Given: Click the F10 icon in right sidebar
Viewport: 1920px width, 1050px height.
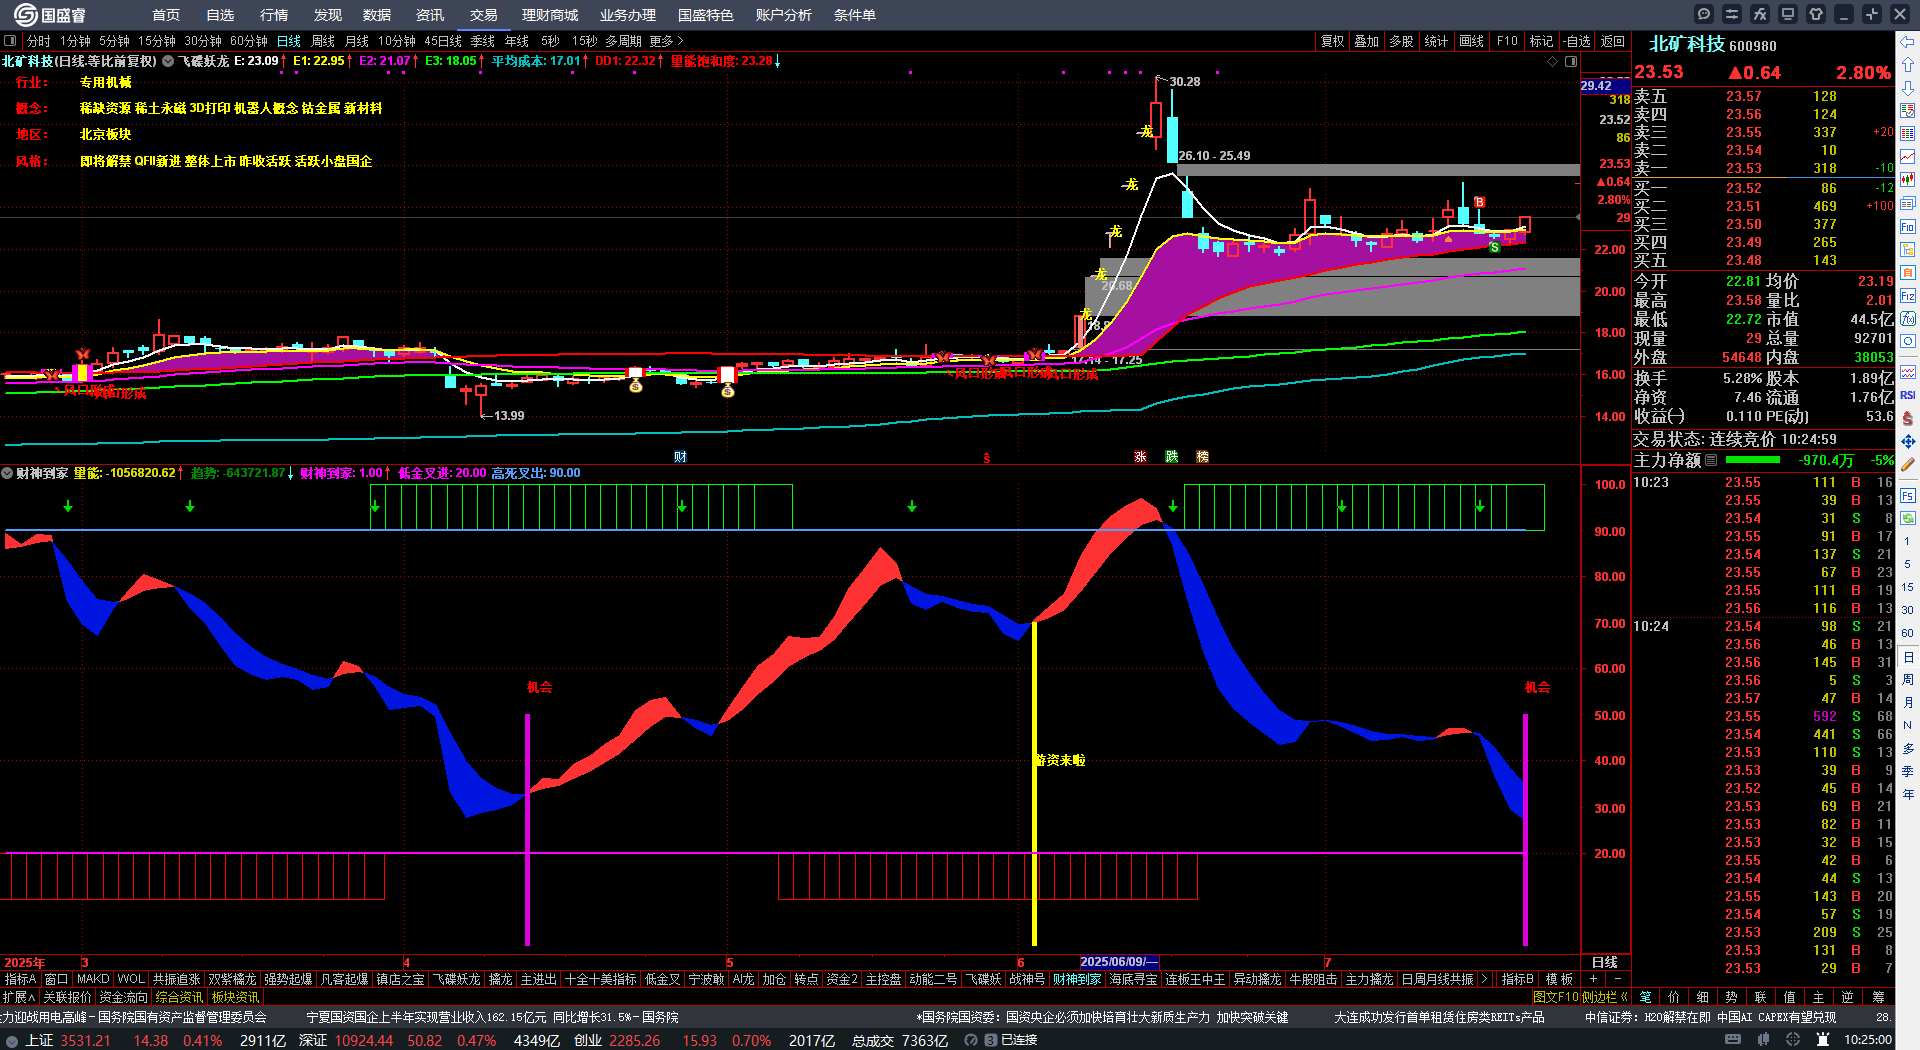Looking at the screenshot, I should pyautogui.click(x=1908, y=227).
